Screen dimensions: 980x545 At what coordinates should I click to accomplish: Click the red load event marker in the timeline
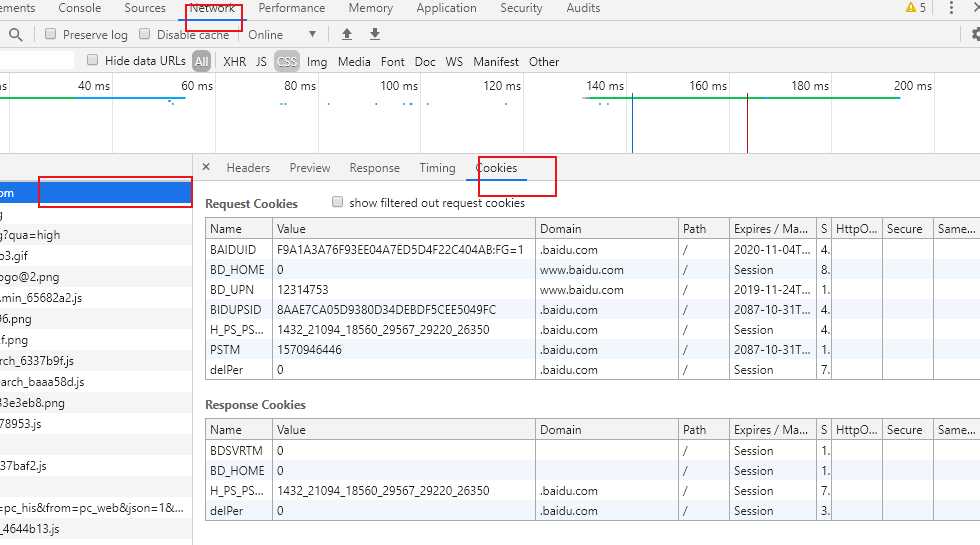[747, 122]
